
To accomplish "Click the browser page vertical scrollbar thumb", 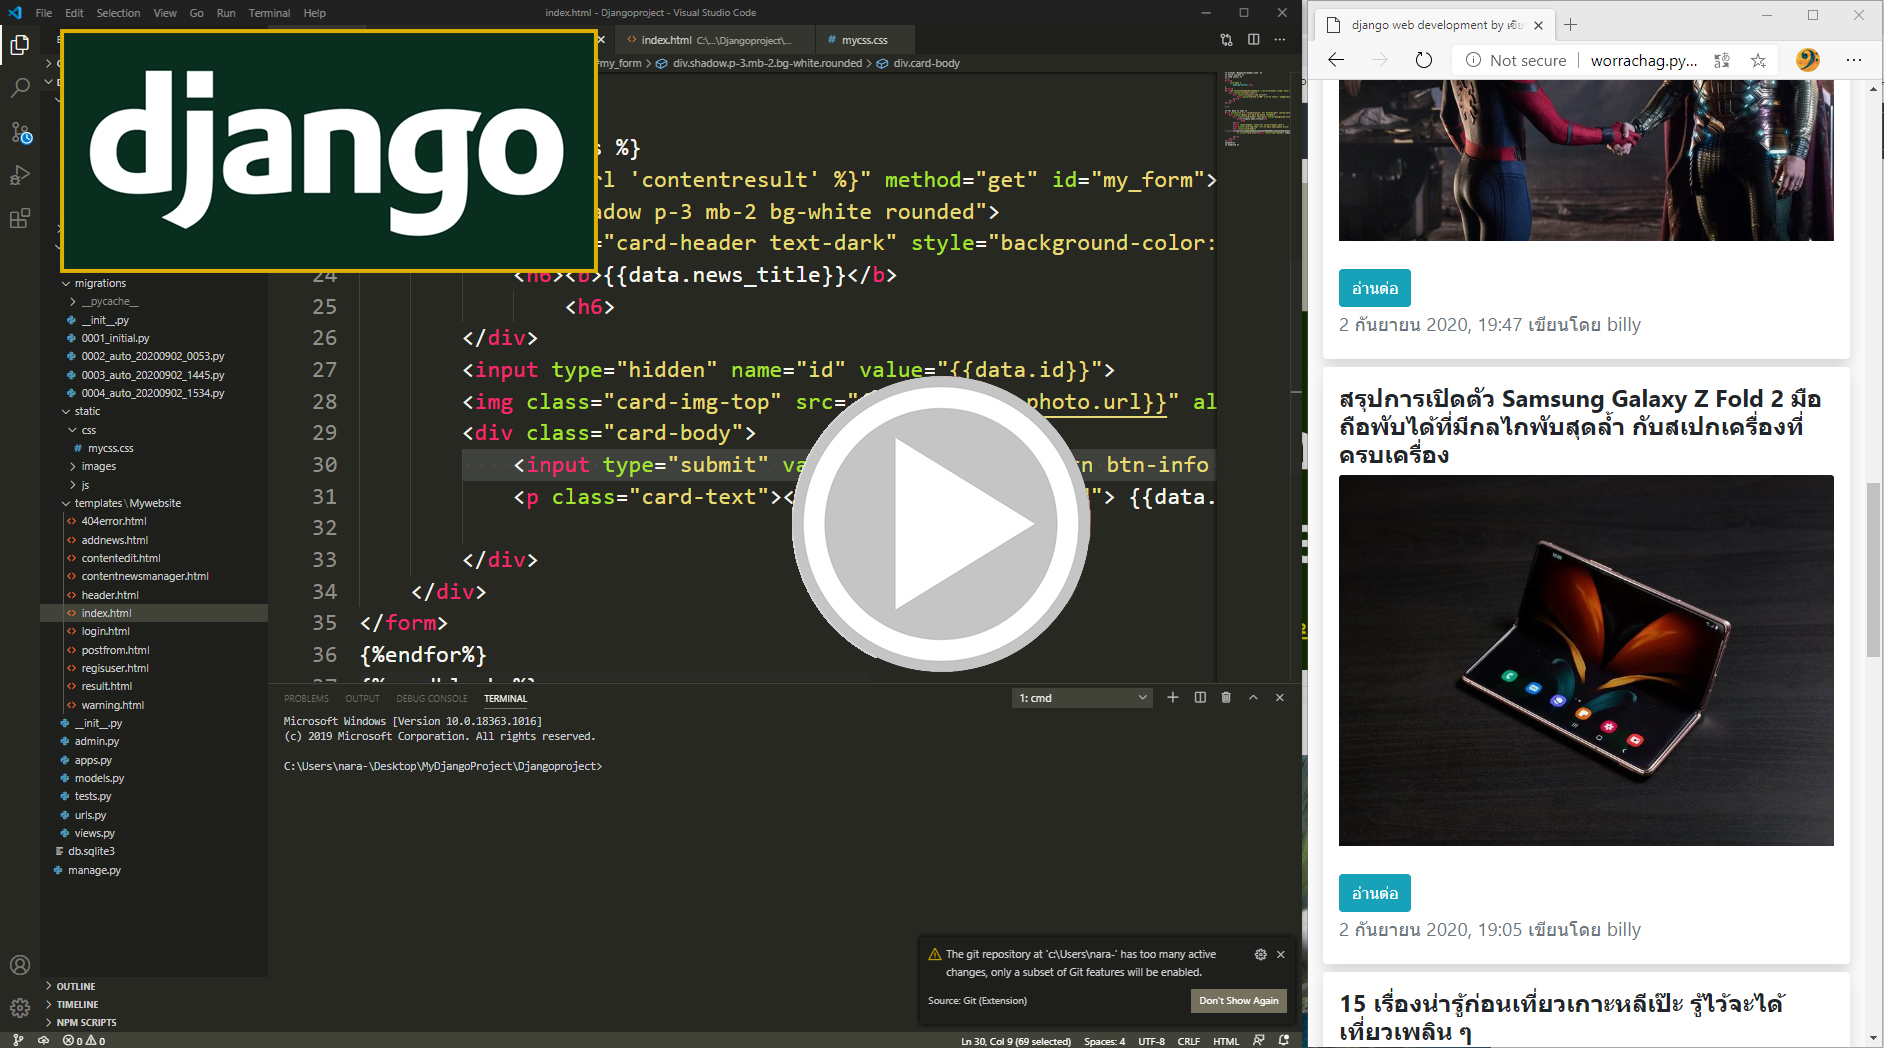I will click(x=1873, y=570).
